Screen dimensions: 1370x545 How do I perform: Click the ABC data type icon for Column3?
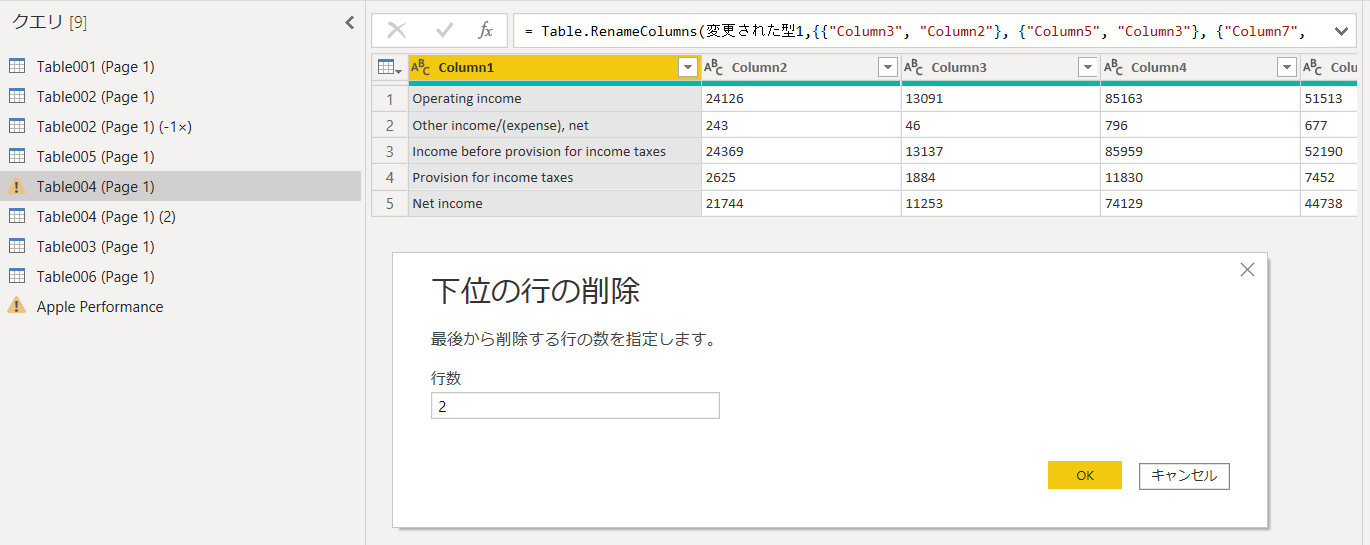(x=914, y=67)
